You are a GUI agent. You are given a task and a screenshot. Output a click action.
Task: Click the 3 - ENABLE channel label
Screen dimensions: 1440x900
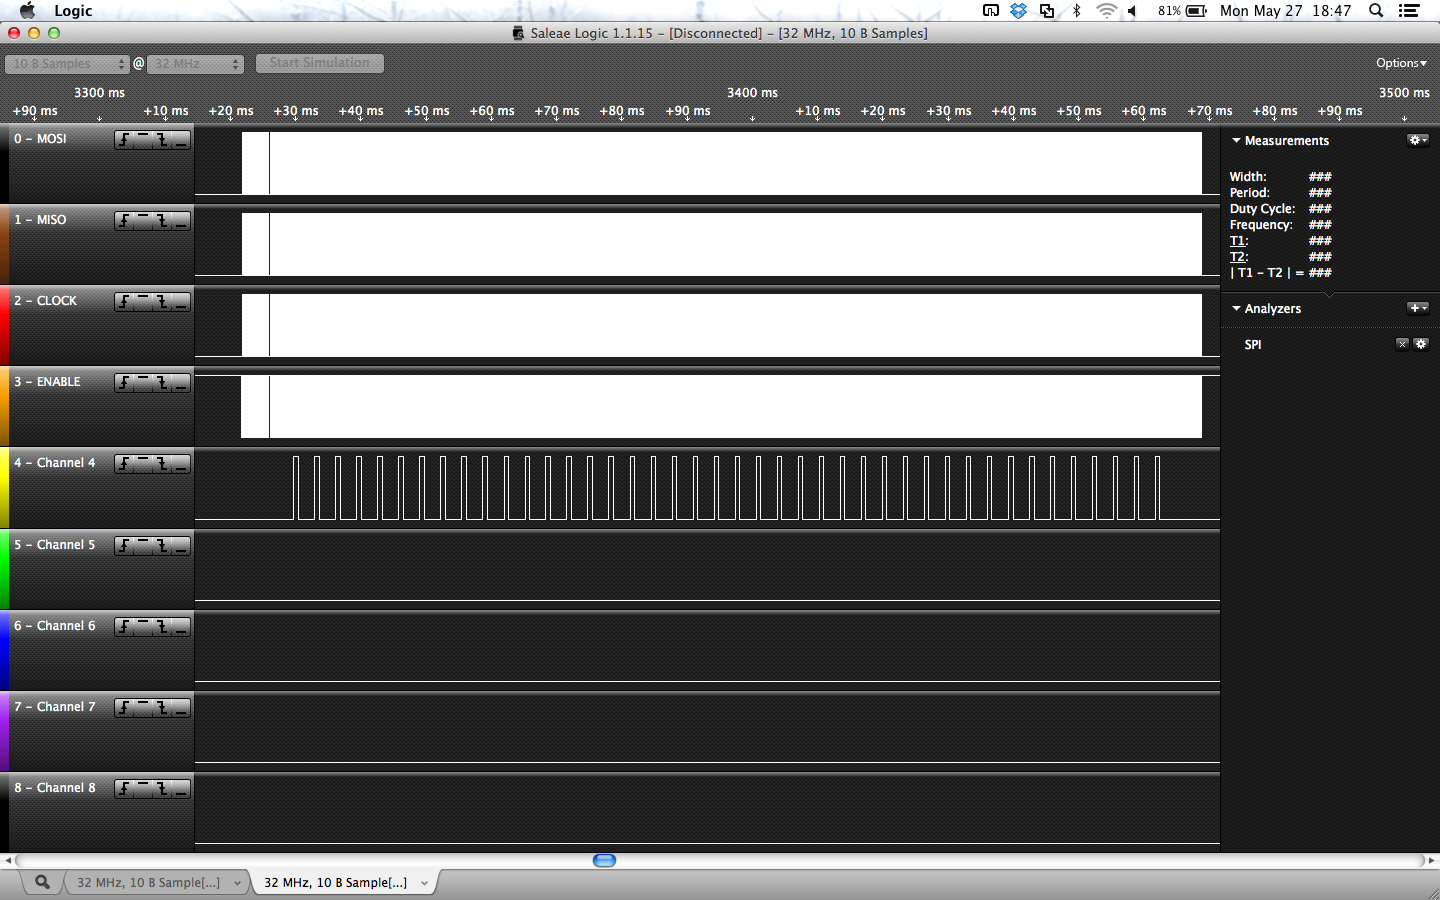[x=47, y=382]
